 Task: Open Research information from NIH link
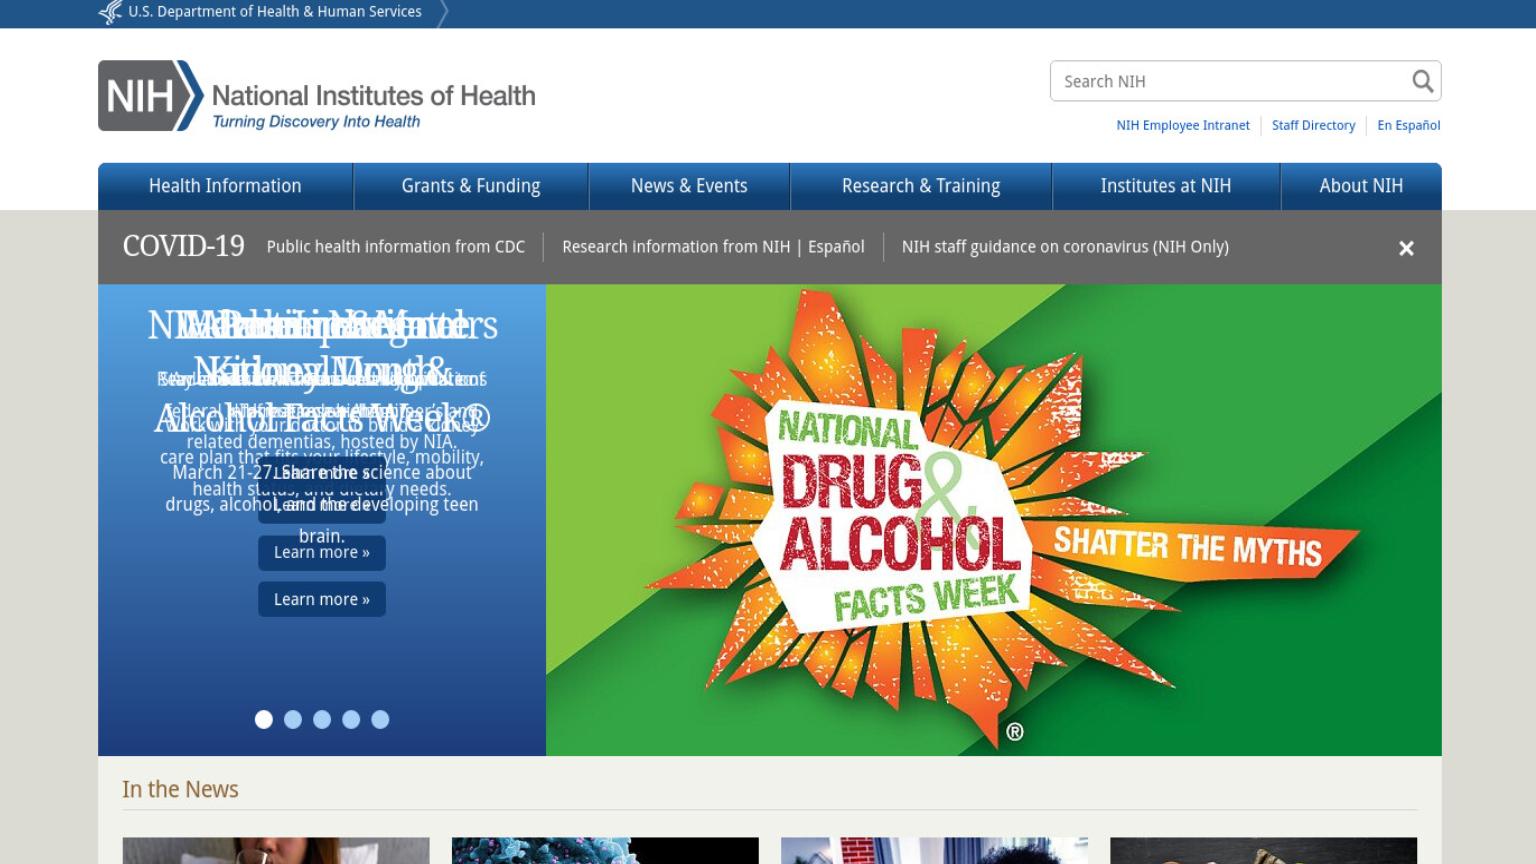coord(676,247)
